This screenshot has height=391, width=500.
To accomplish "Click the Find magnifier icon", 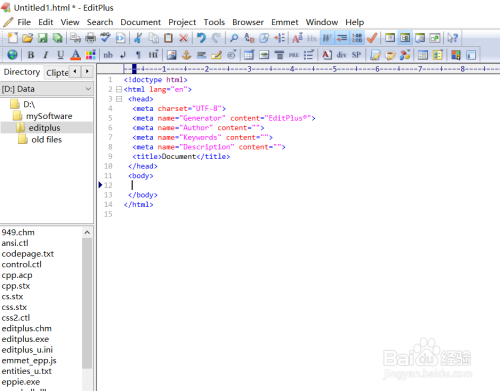I will pyautogui.click(x=234, y=38).
